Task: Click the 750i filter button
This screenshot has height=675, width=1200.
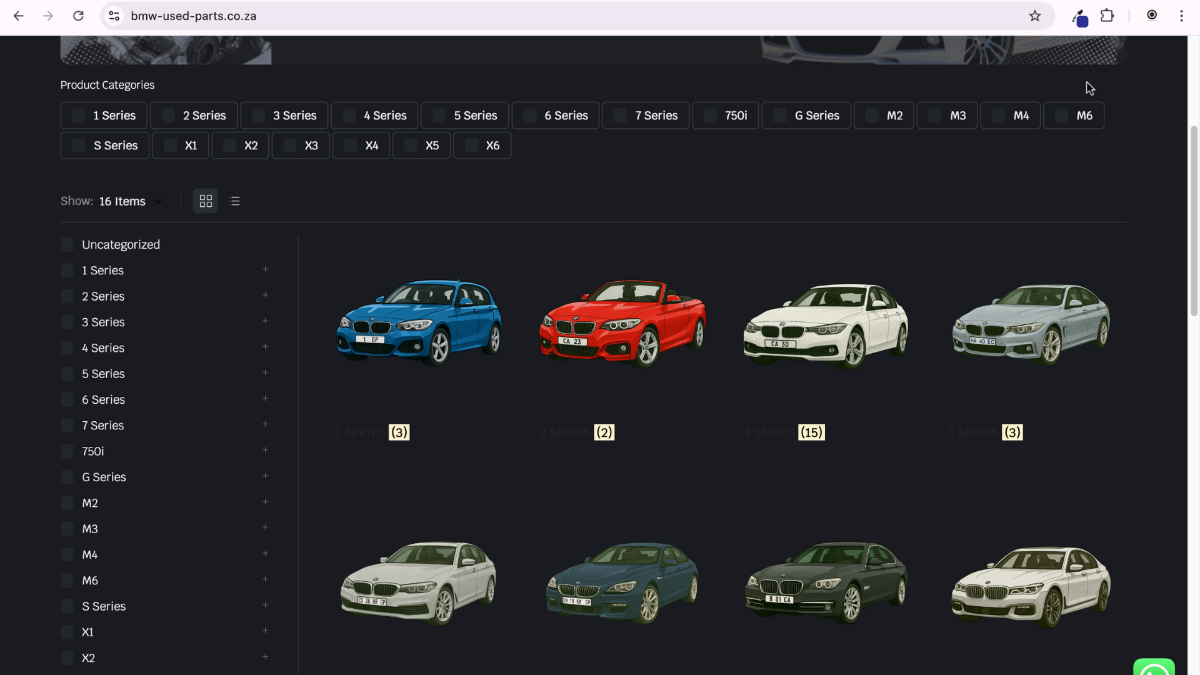Action: (x=725, y=115)
